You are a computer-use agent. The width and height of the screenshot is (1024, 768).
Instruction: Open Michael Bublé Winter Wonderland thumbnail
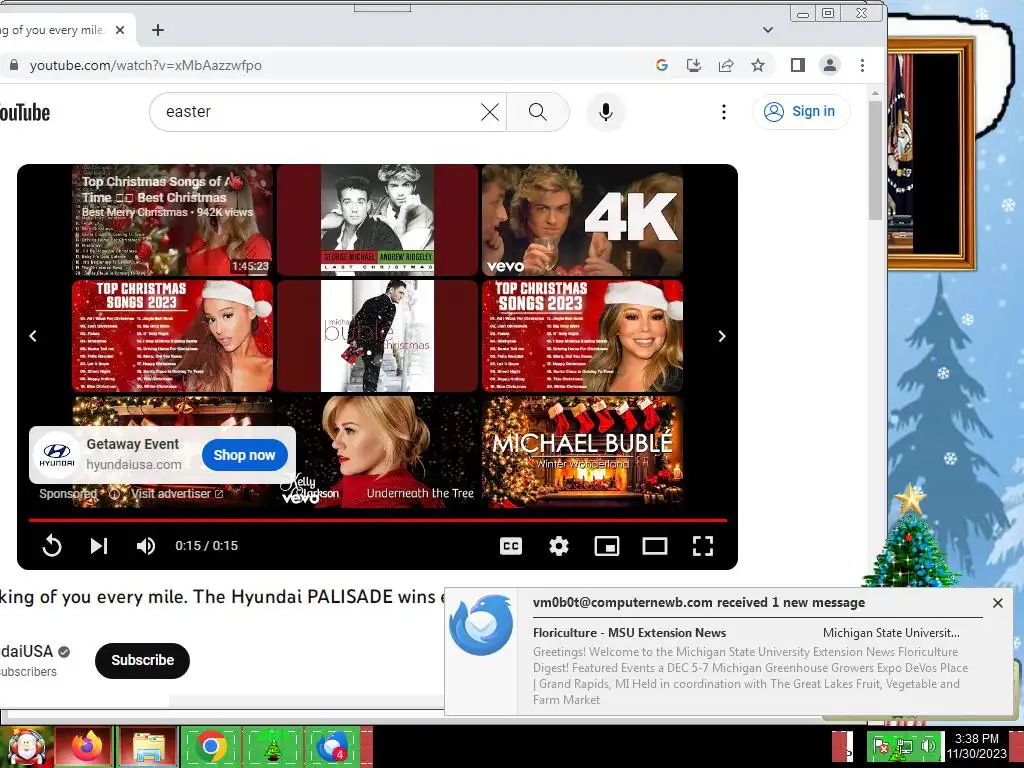[x=583, y=452]
